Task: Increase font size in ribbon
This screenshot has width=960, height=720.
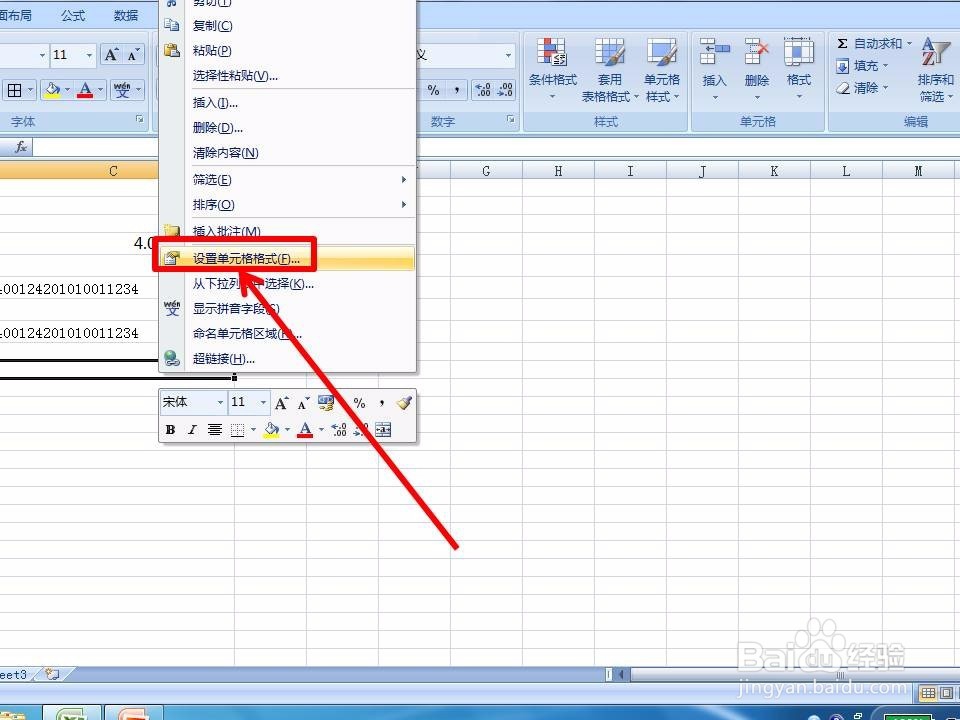Action: pos(111,55)
